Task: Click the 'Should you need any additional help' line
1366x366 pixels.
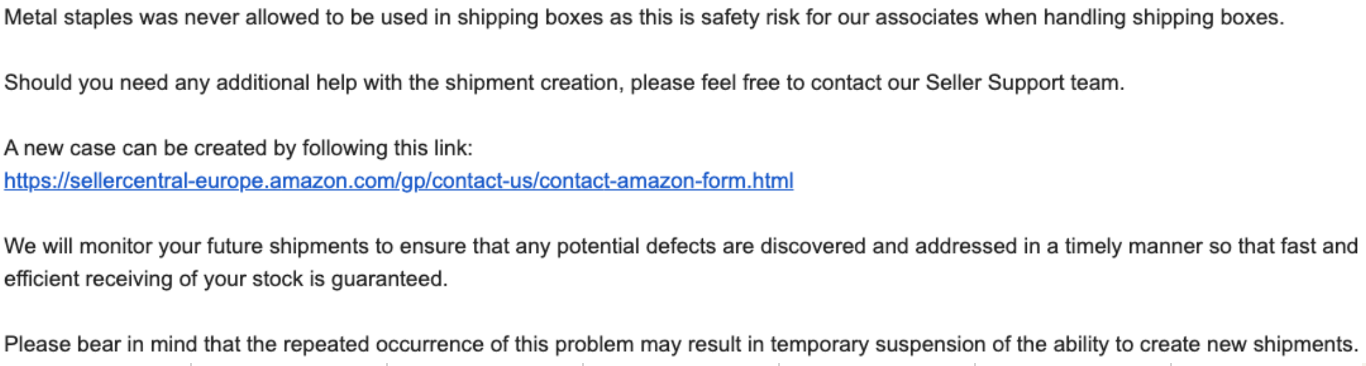Action: 565,83
